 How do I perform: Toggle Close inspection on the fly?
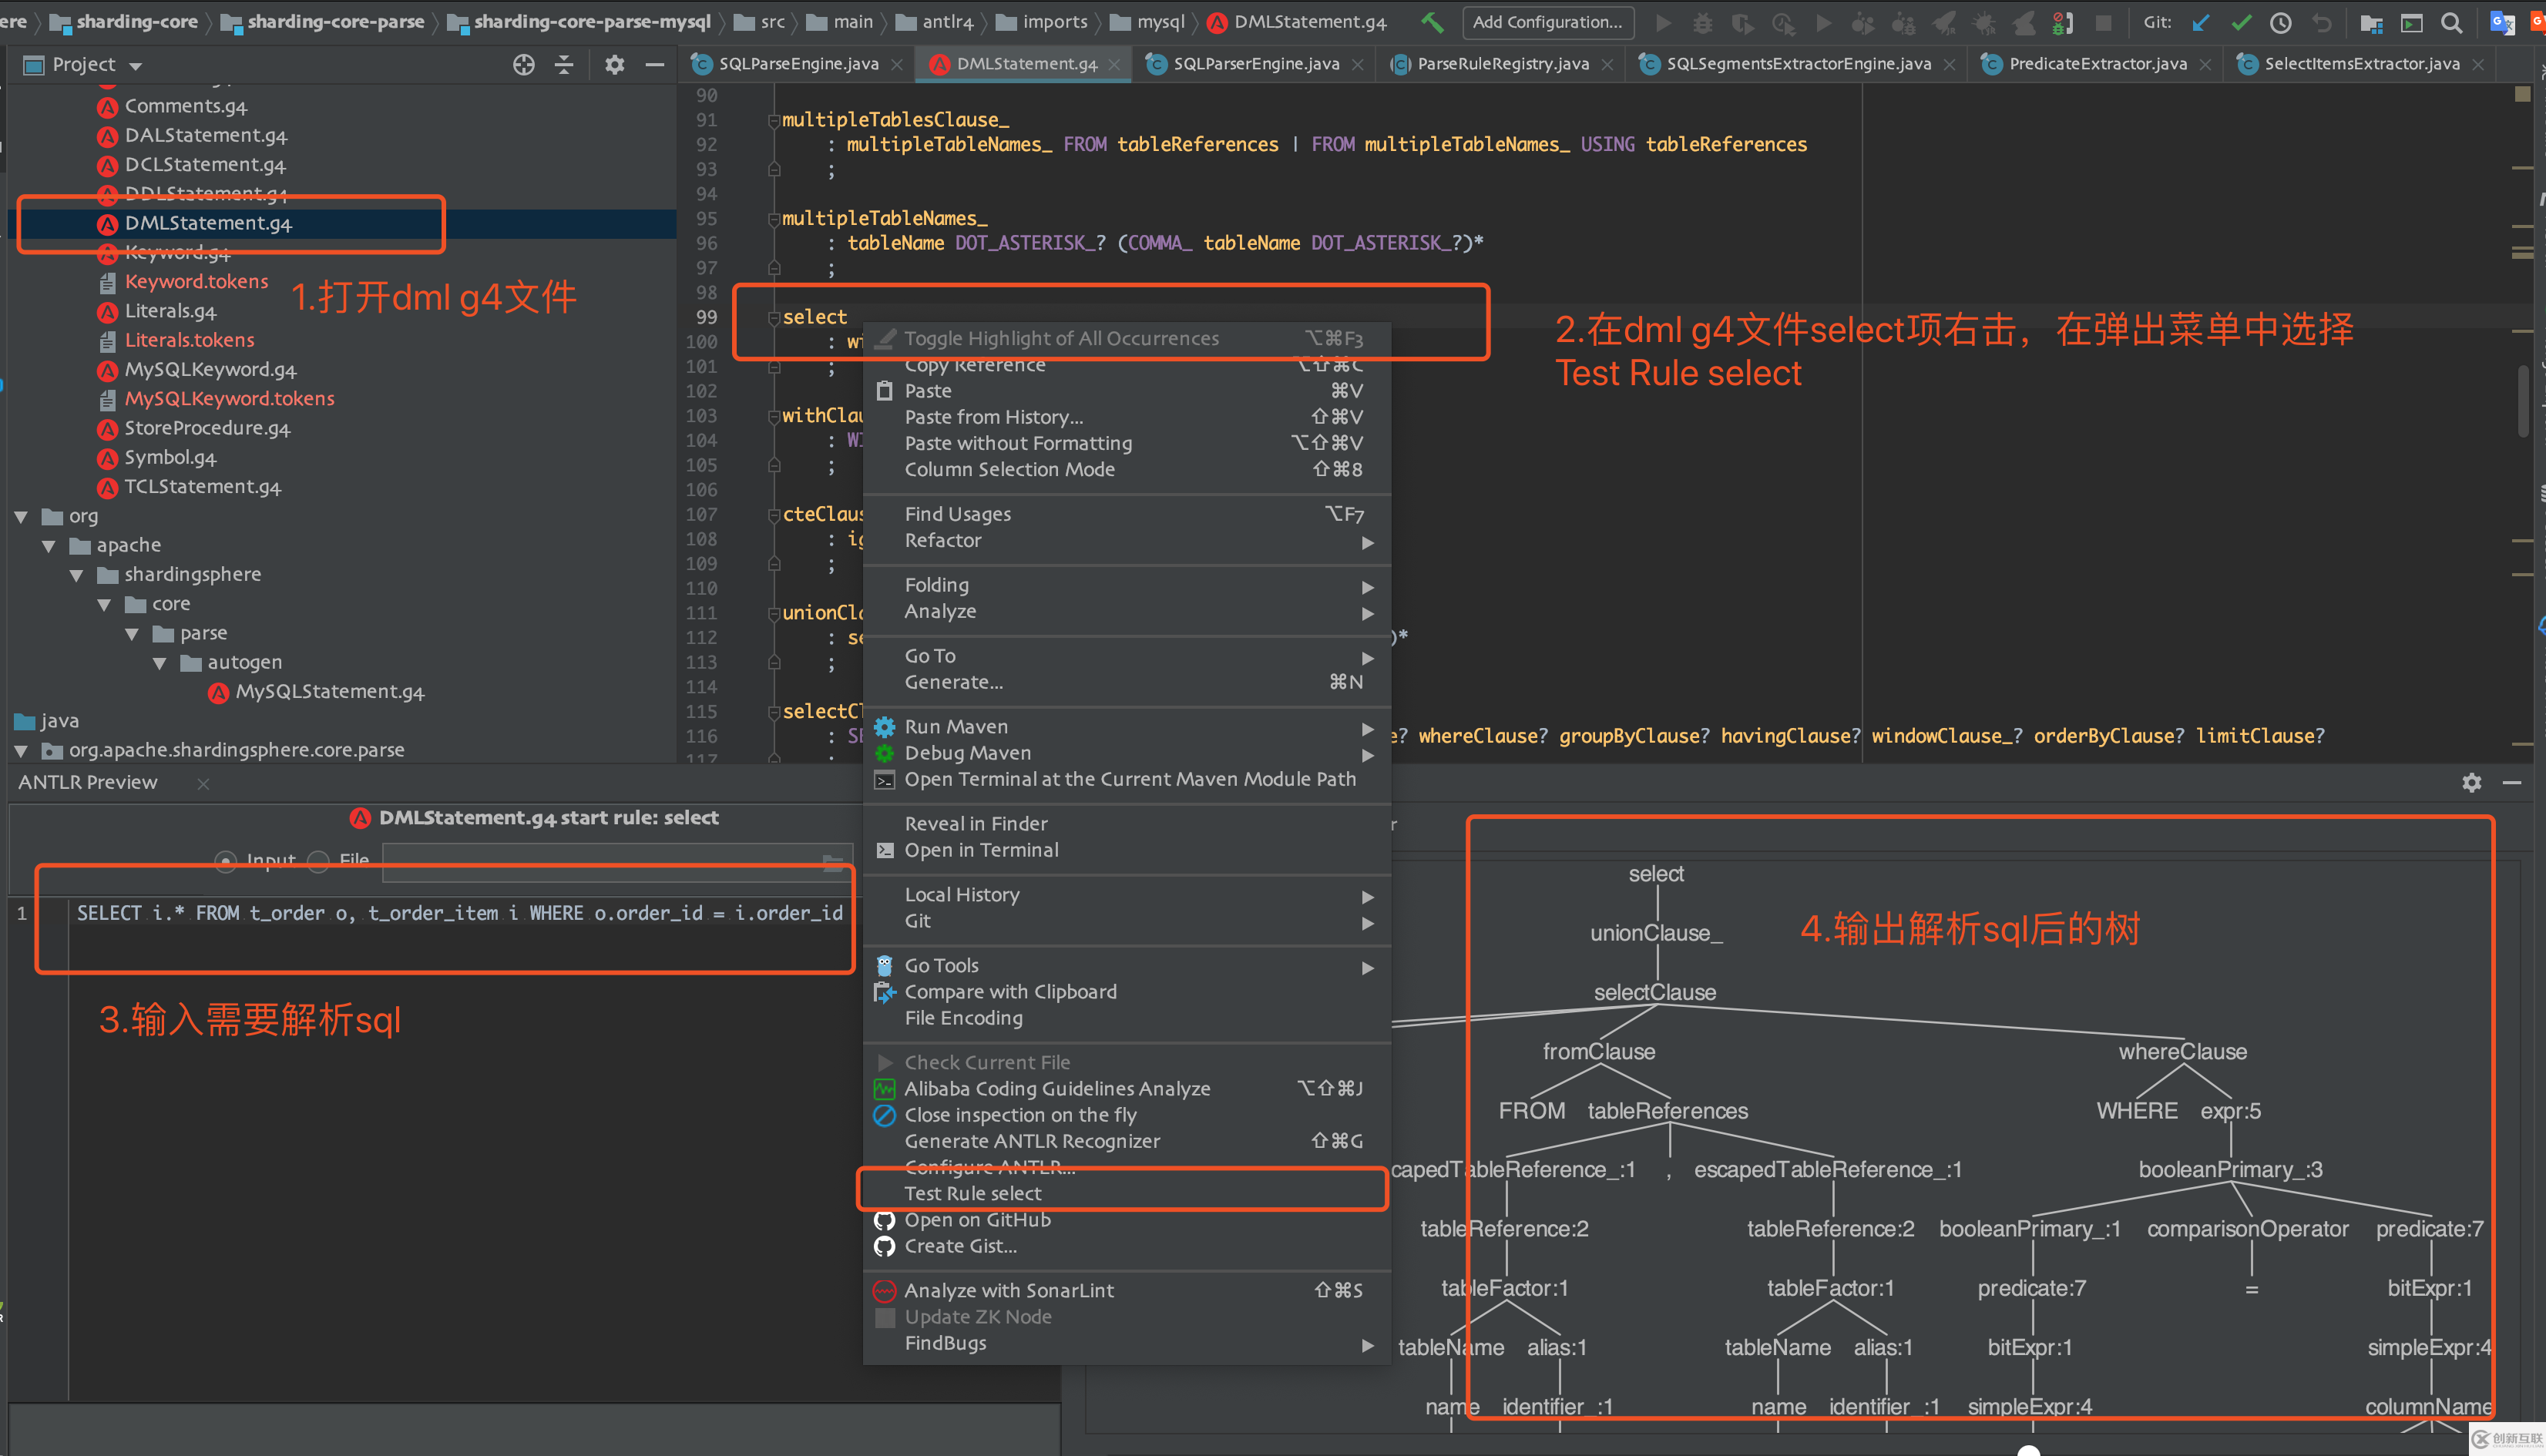(1126, 1115)
